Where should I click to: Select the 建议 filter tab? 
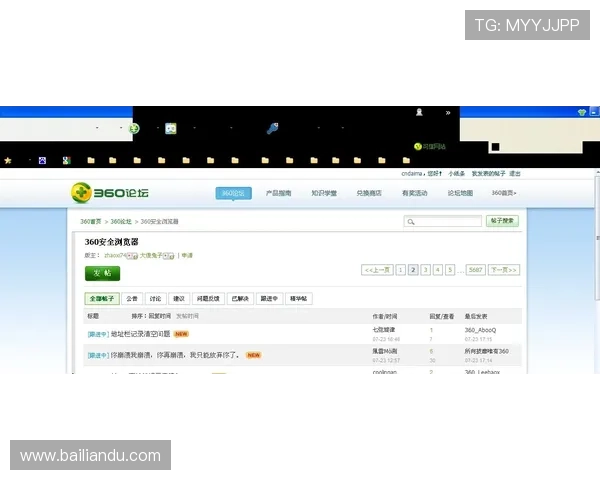[179, 299]
